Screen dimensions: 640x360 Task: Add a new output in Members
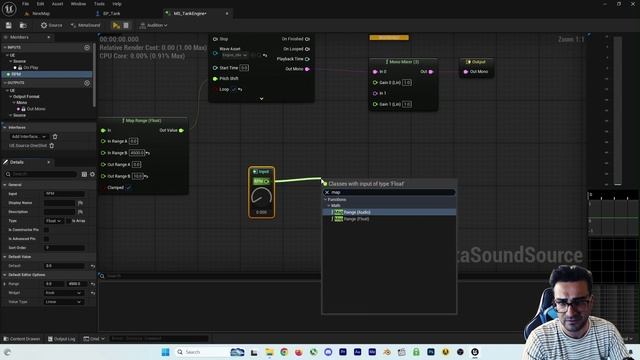coord(87,83)
